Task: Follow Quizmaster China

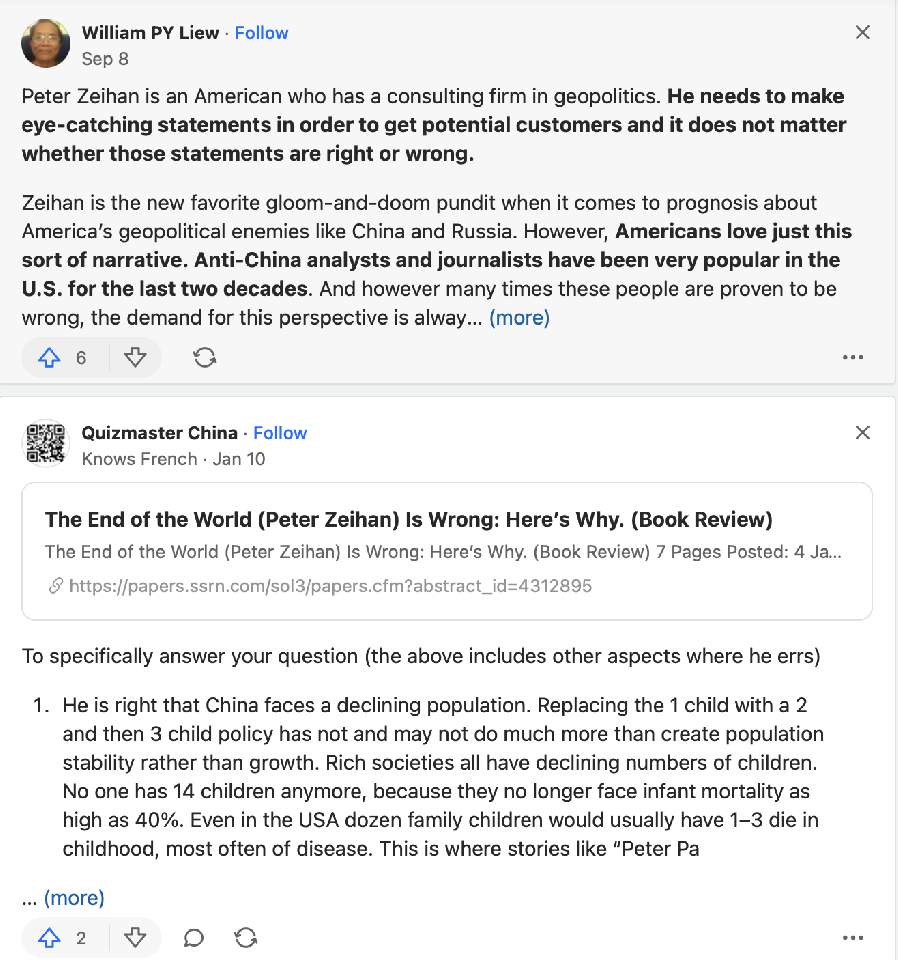Action: tap(280, 433)
